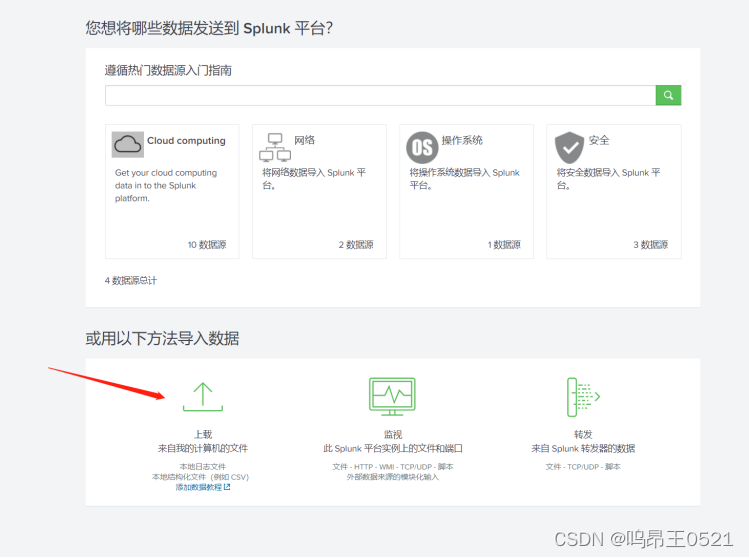Select the 转发 label text
This screenshot has width=749, height=558.
(x=583, y=434)
